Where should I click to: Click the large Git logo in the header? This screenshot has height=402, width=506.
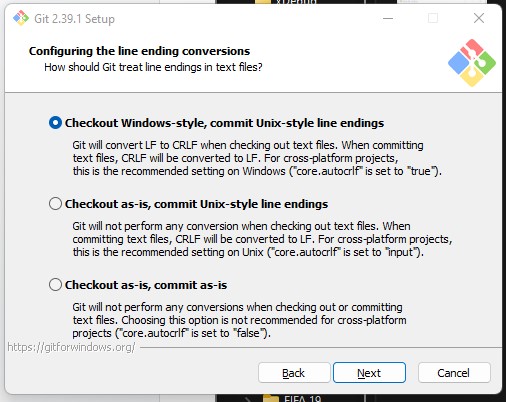click(x=472, y=63)
